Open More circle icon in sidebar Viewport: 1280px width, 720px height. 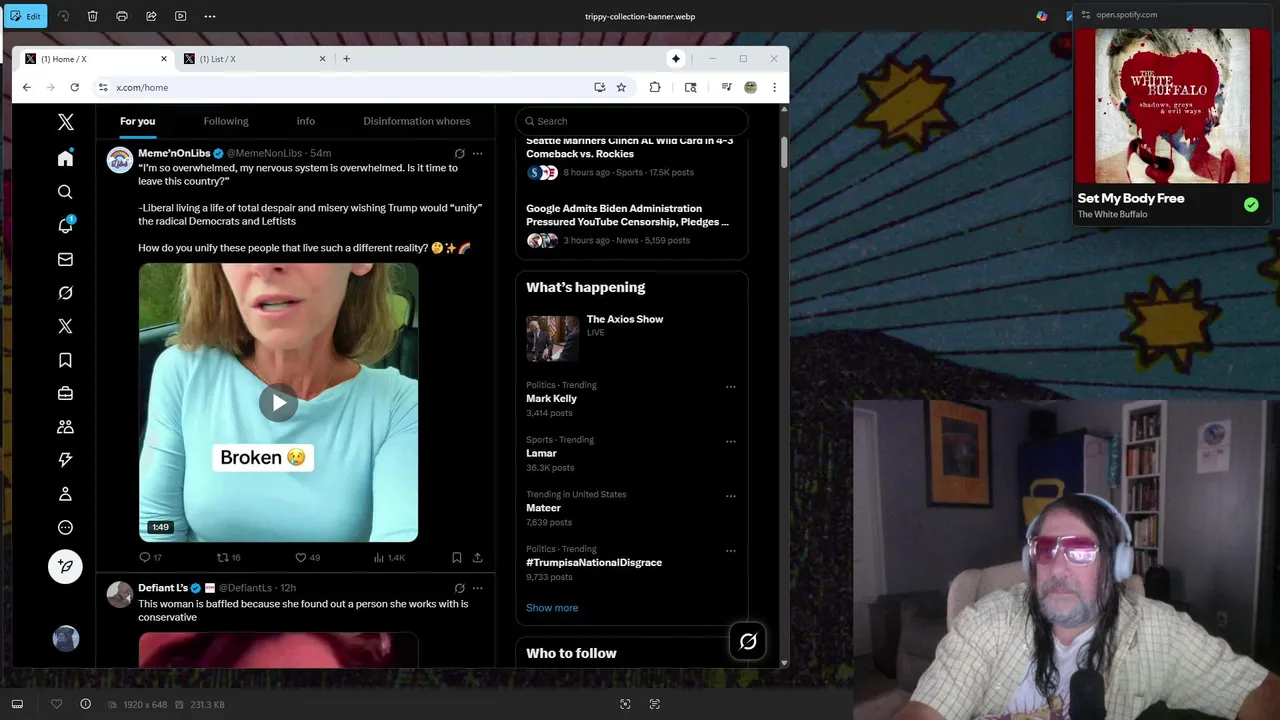[x=65, y=527]
